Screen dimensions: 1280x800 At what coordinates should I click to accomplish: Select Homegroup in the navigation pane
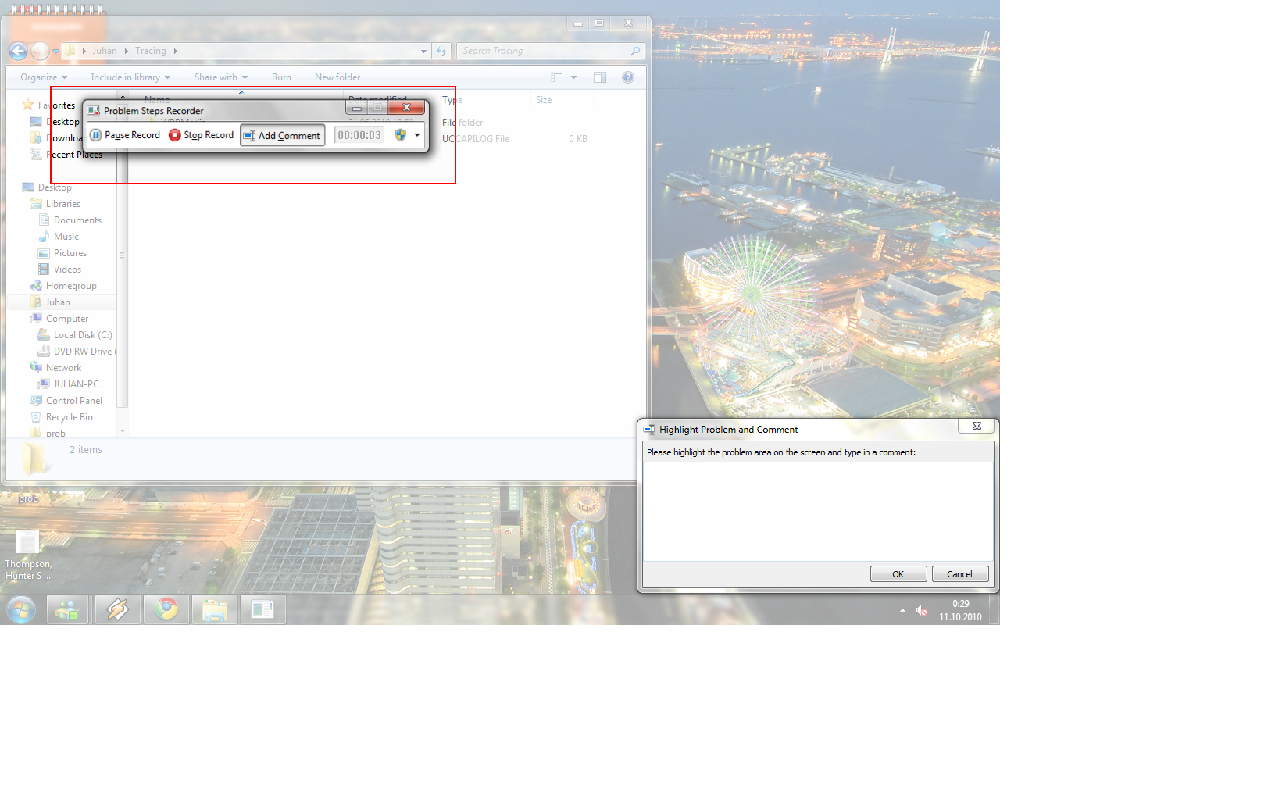[70, 286]
